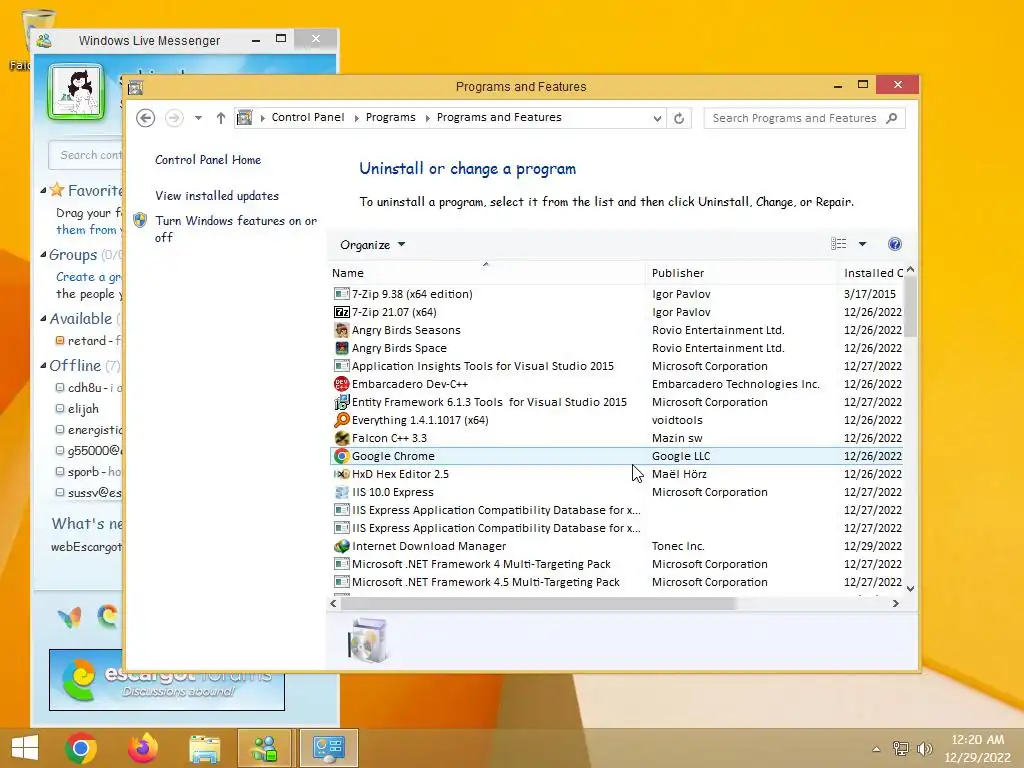Click Publisher cell voidtools
This screenshot has width=1024, height=768.
click(677, 420)
